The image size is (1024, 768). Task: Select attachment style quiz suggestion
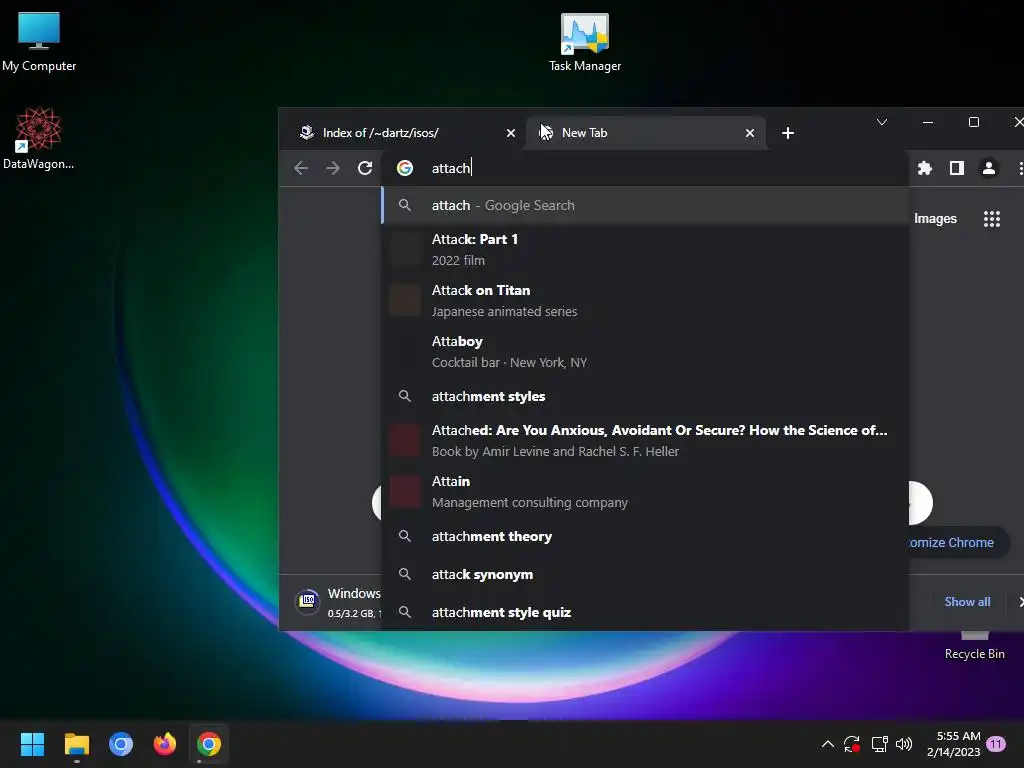coord(645,612)
